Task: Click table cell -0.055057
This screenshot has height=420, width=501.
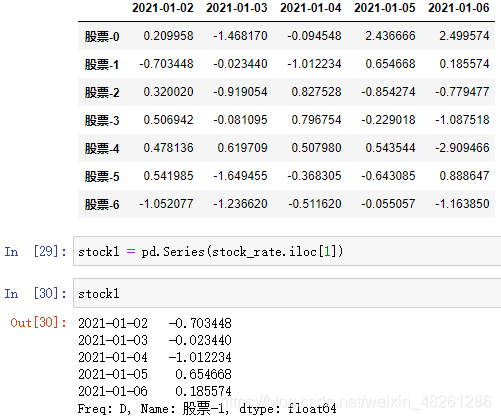Action: tap(388, 204)
